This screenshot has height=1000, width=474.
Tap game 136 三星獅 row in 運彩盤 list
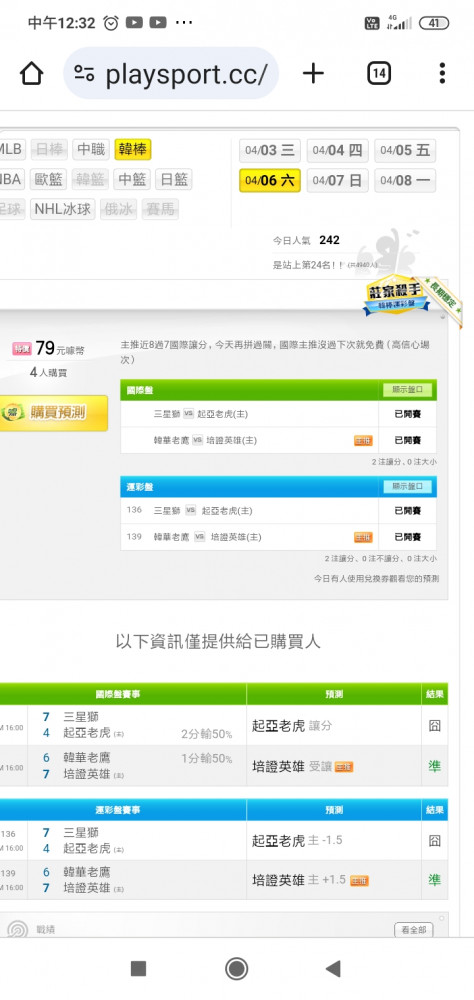[278, 510]
